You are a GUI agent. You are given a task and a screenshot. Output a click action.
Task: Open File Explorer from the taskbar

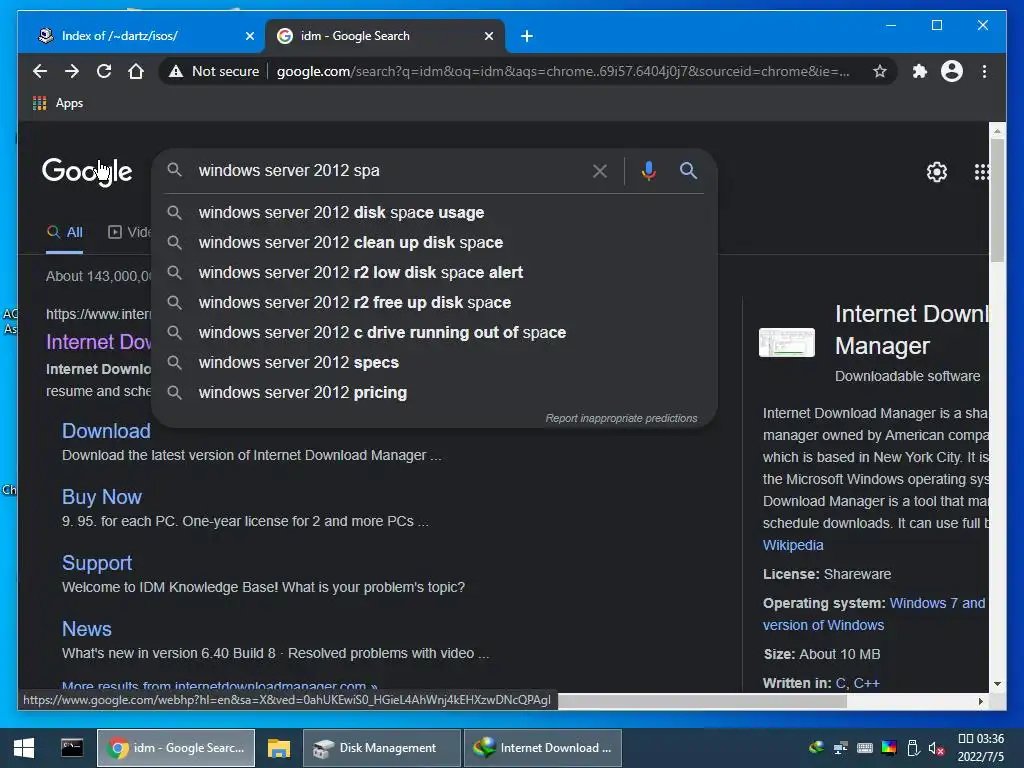click(279, 748)
